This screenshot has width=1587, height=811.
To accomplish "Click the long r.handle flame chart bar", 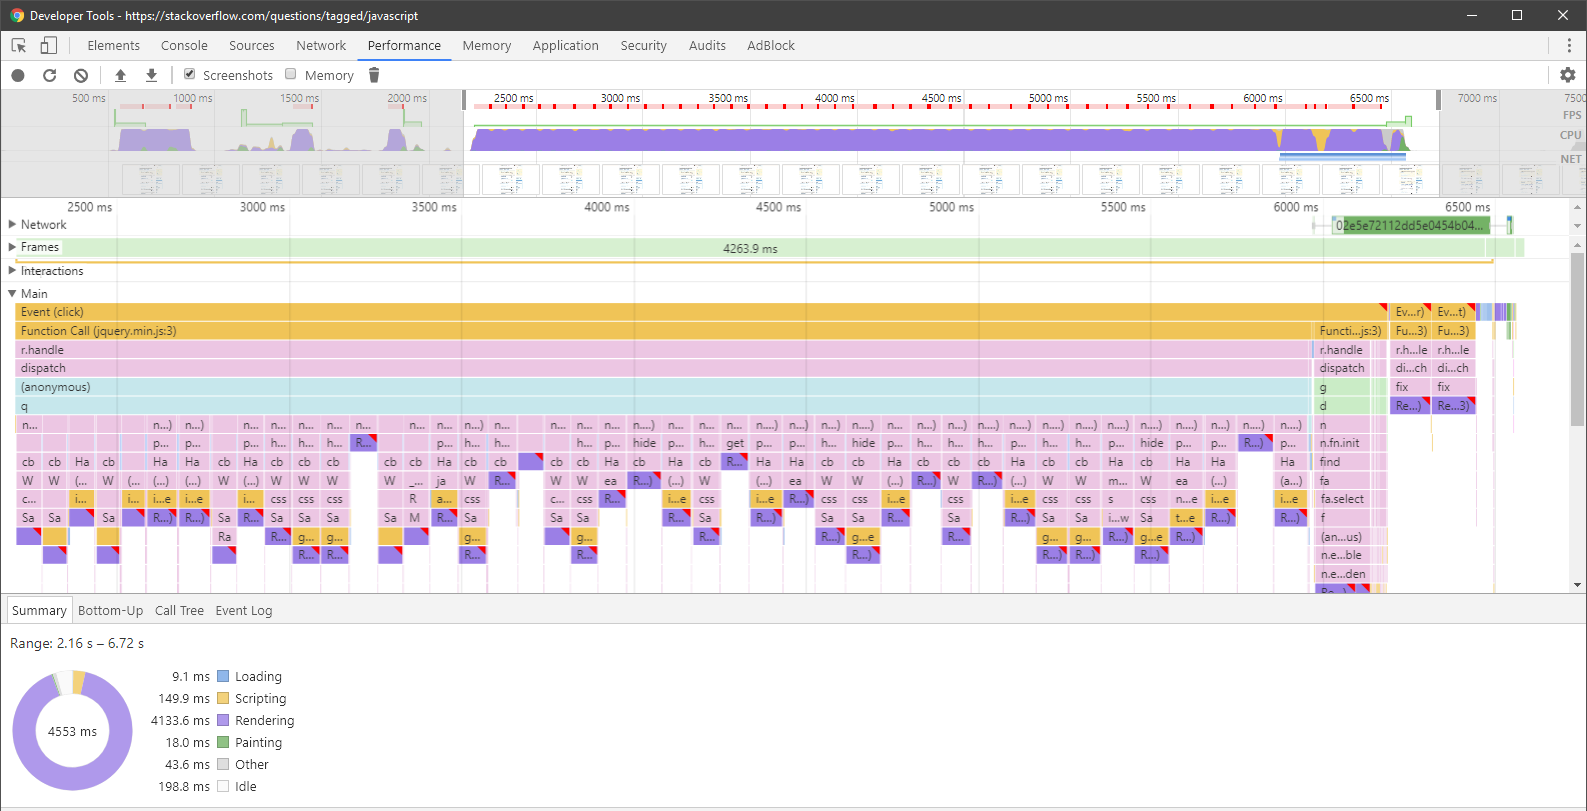I will pos(663,350).
